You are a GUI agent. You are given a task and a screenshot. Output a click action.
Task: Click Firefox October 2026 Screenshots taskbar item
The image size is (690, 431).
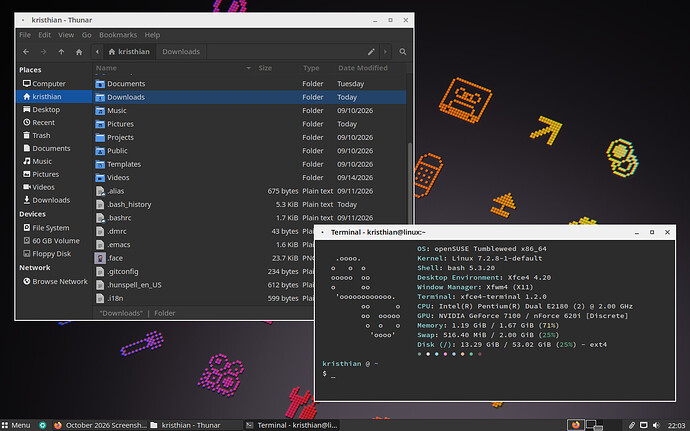[100, 425]
